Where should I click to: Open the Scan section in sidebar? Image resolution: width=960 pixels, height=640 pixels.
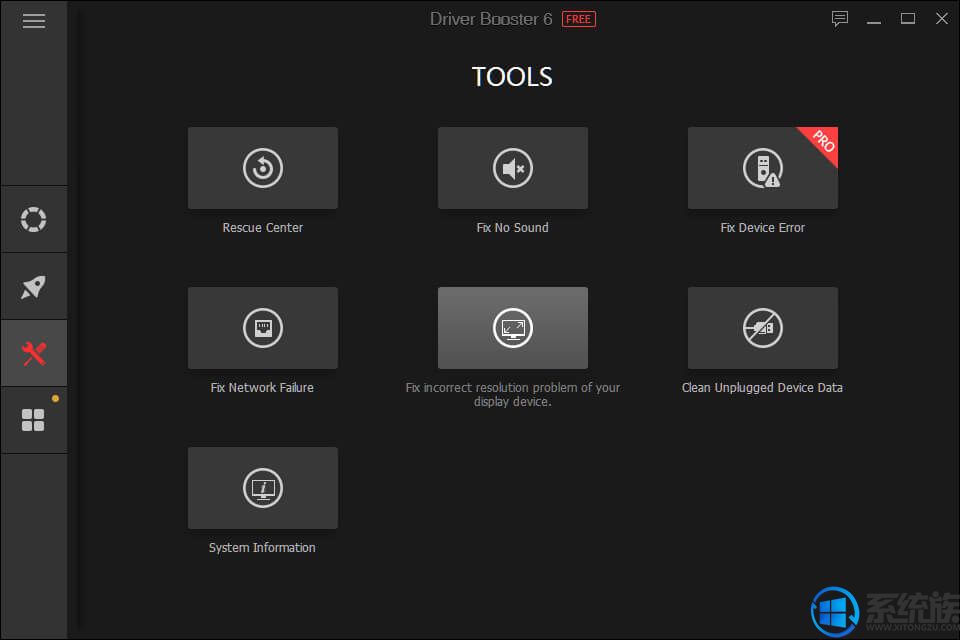(x=34, y=219)
